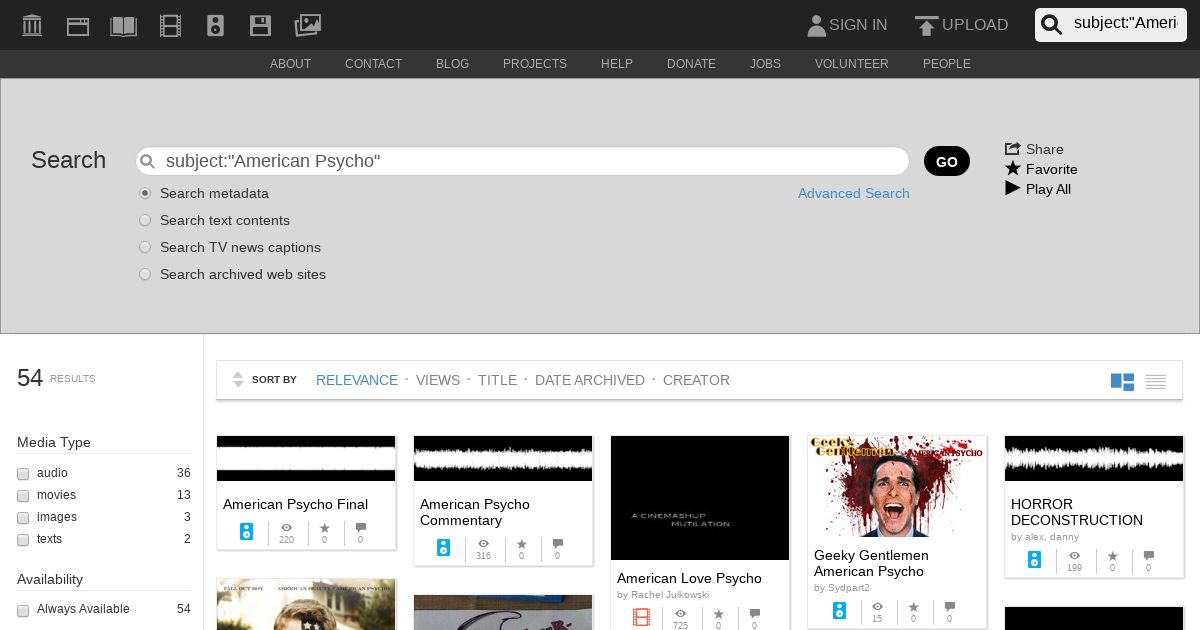The width and height of the screenshot is (1200, 630).
Task: Open the PROJECTS menu item
Action: (x=535, y=64)
